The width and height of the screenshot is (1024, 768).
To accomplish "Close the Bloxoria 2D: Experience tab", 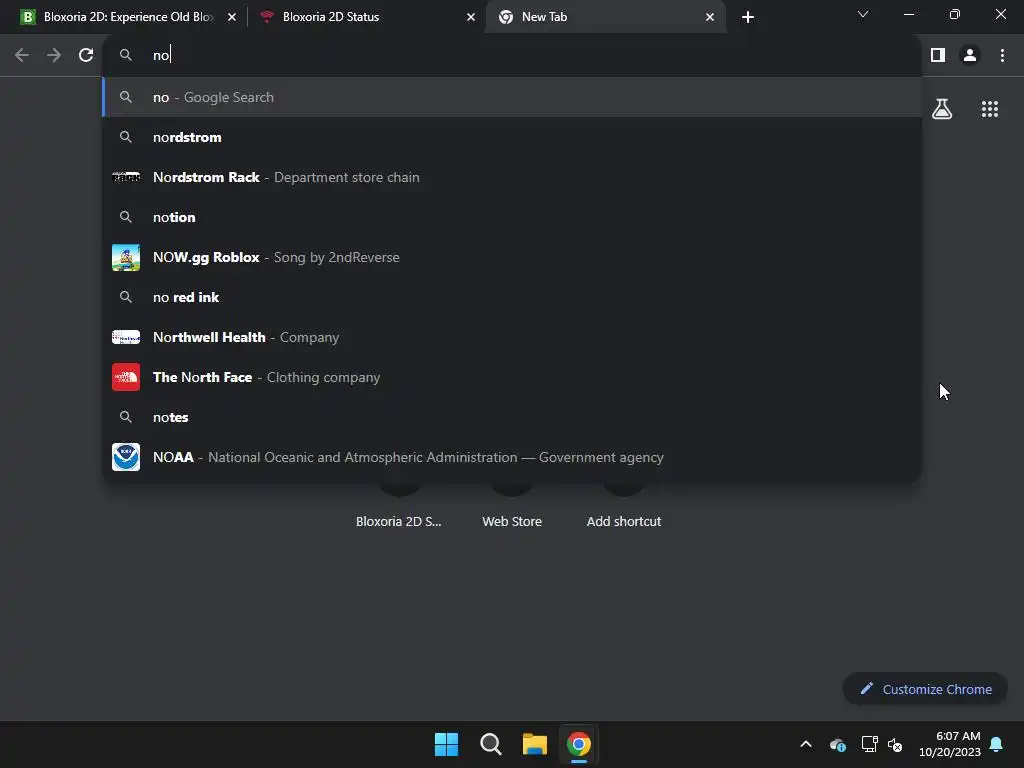I will click(232, 17).
